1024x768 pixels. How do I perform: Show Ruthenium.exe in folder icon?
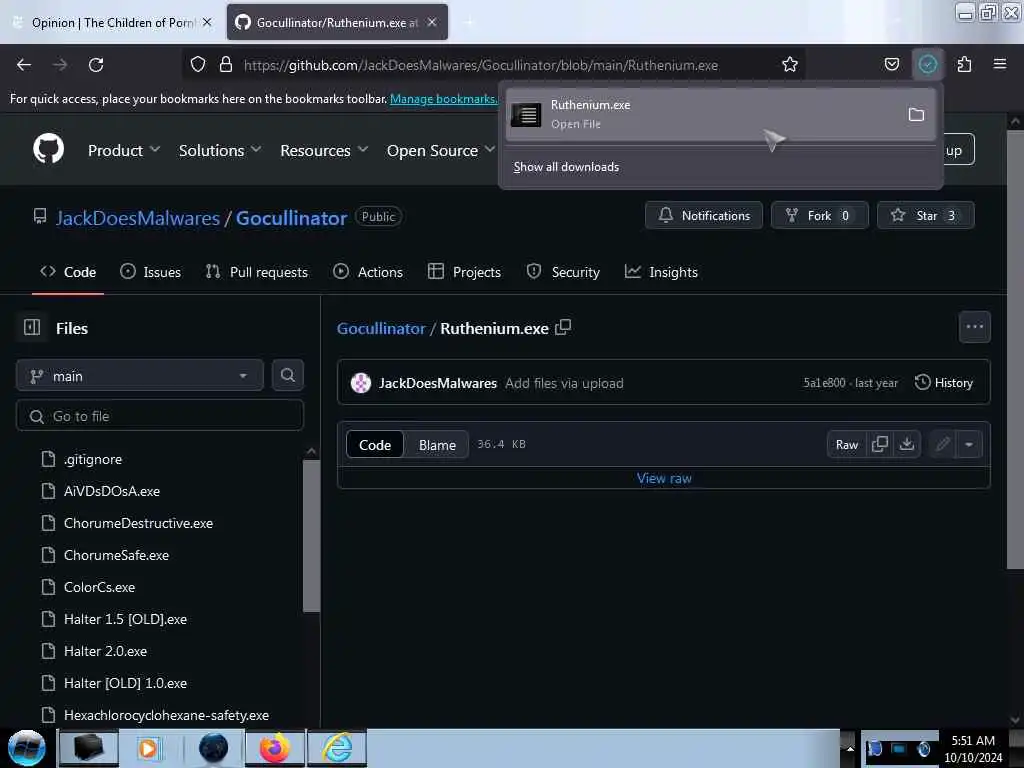[x=916, y=115]
